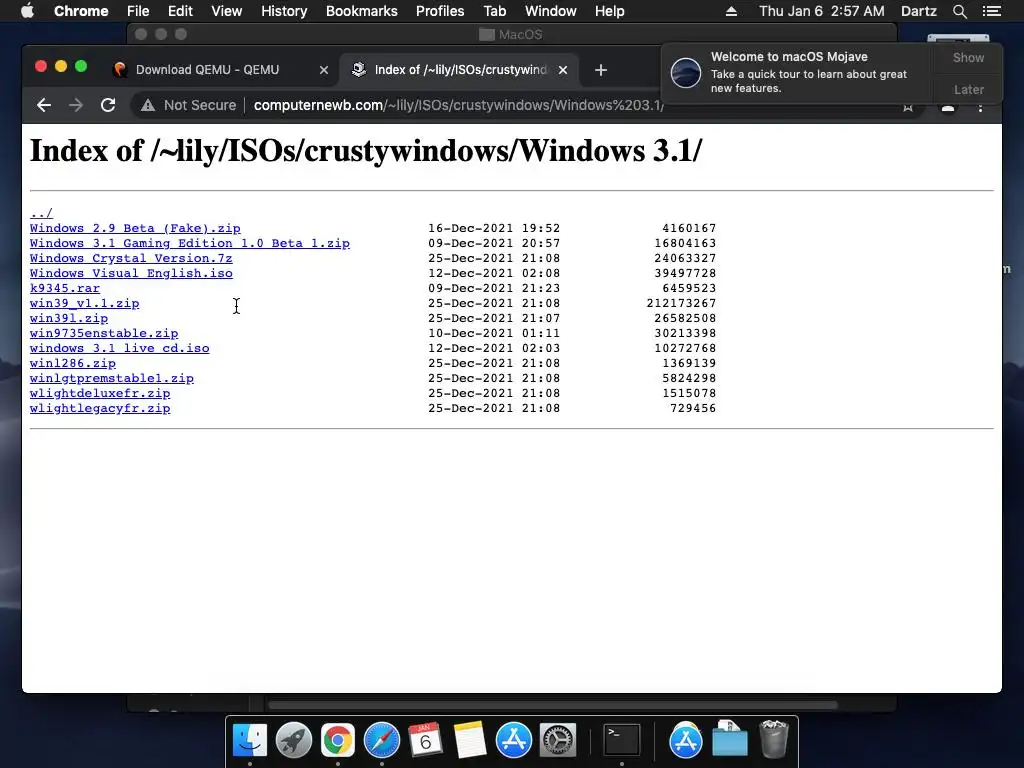Download Windows 2.9 Beta (Fake).zip
Image resolution: width=1024 pixels, height=768 pixels.
(x=135, y=229)
